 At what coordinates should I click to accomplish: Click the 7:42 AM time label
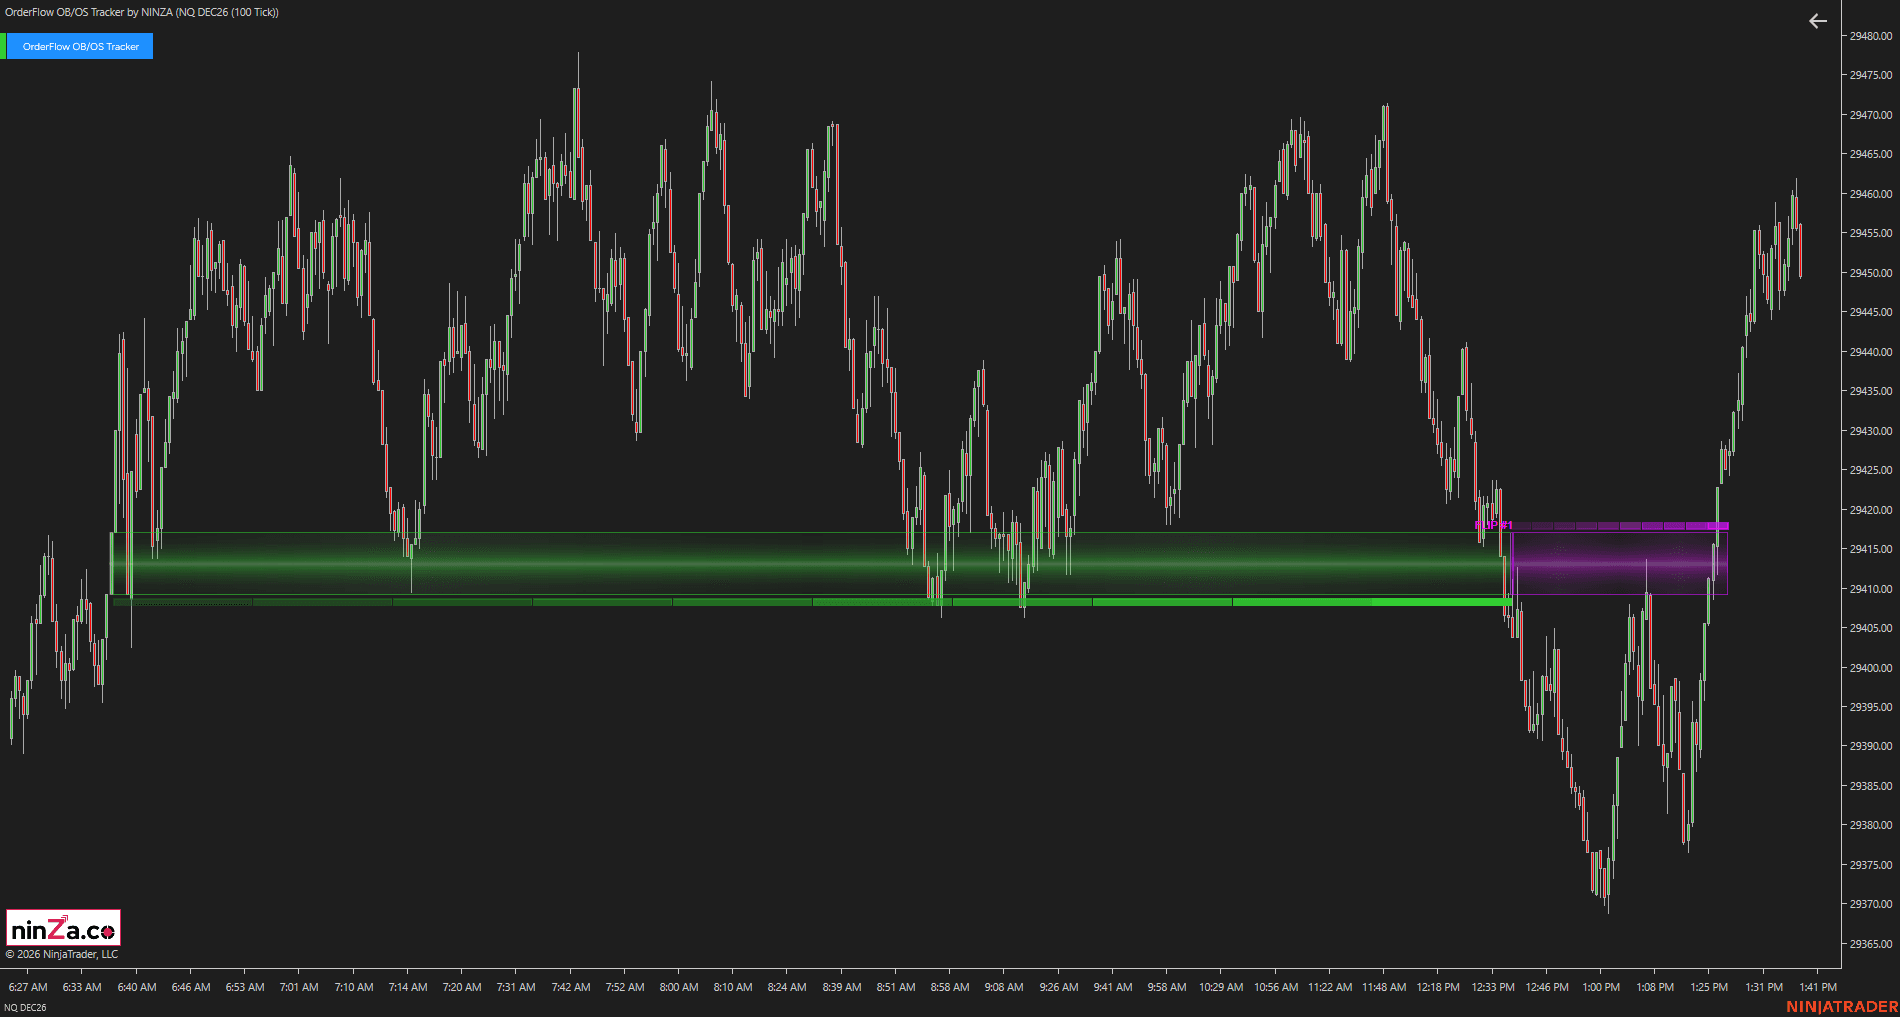click(x=571, y=987)
